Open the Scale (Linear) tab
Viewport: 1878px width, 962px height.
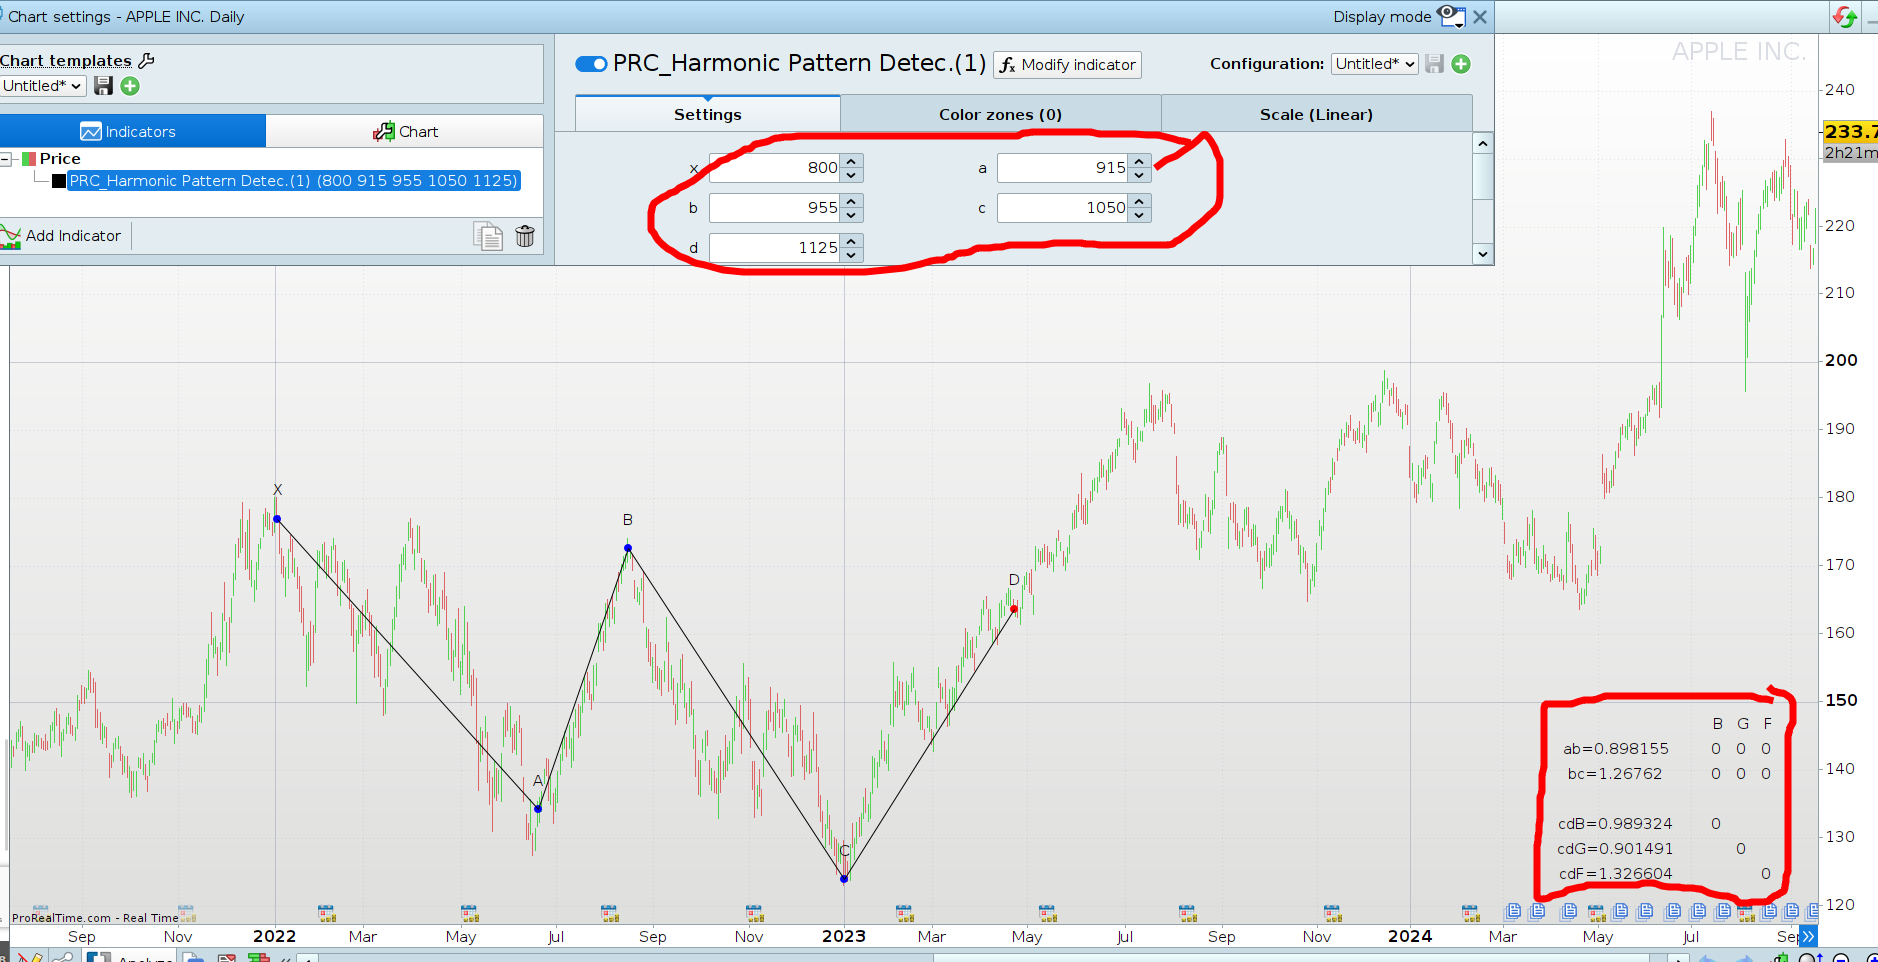coord(1316,114)
